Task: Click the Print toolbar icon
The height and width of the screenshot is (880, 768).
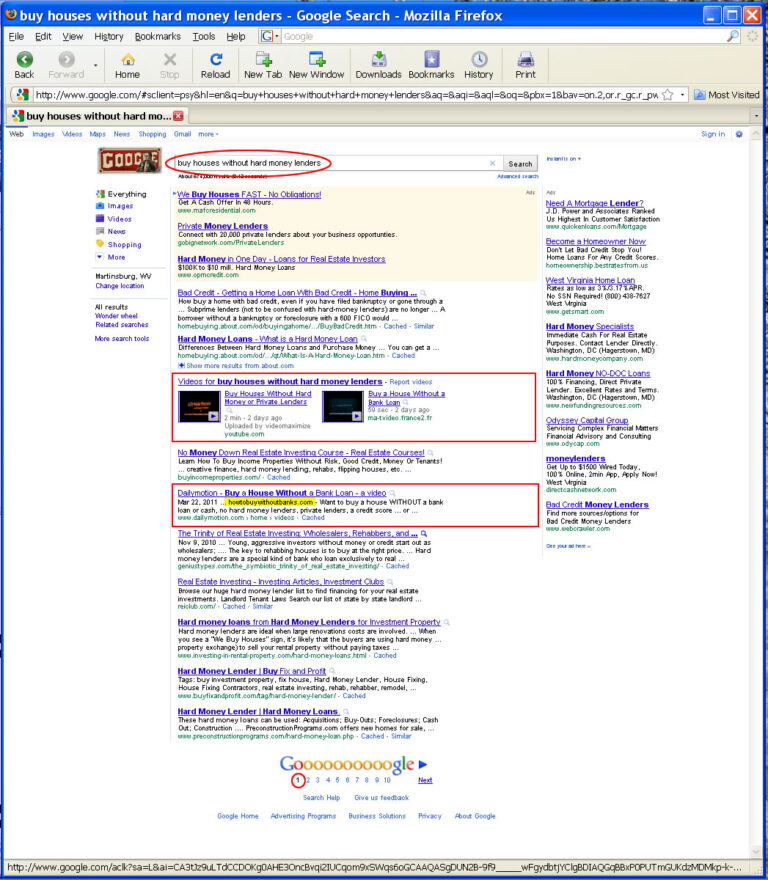Action: click(525, 59)
